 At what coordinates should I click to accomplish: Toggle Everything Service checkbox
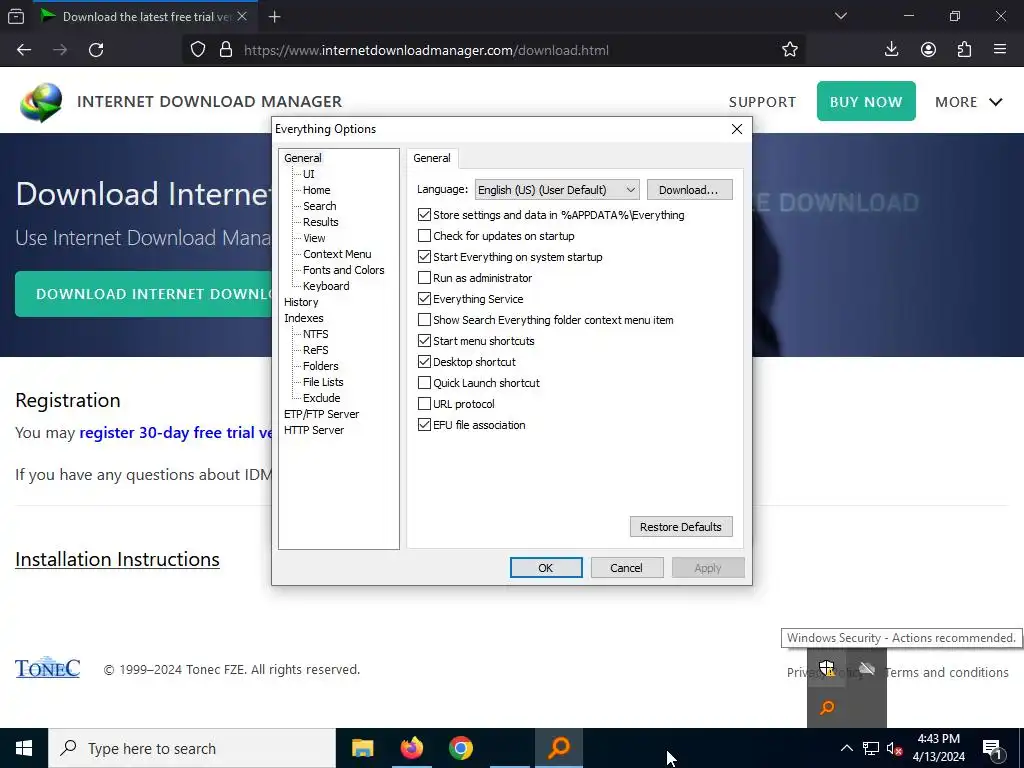click(424, 298)
